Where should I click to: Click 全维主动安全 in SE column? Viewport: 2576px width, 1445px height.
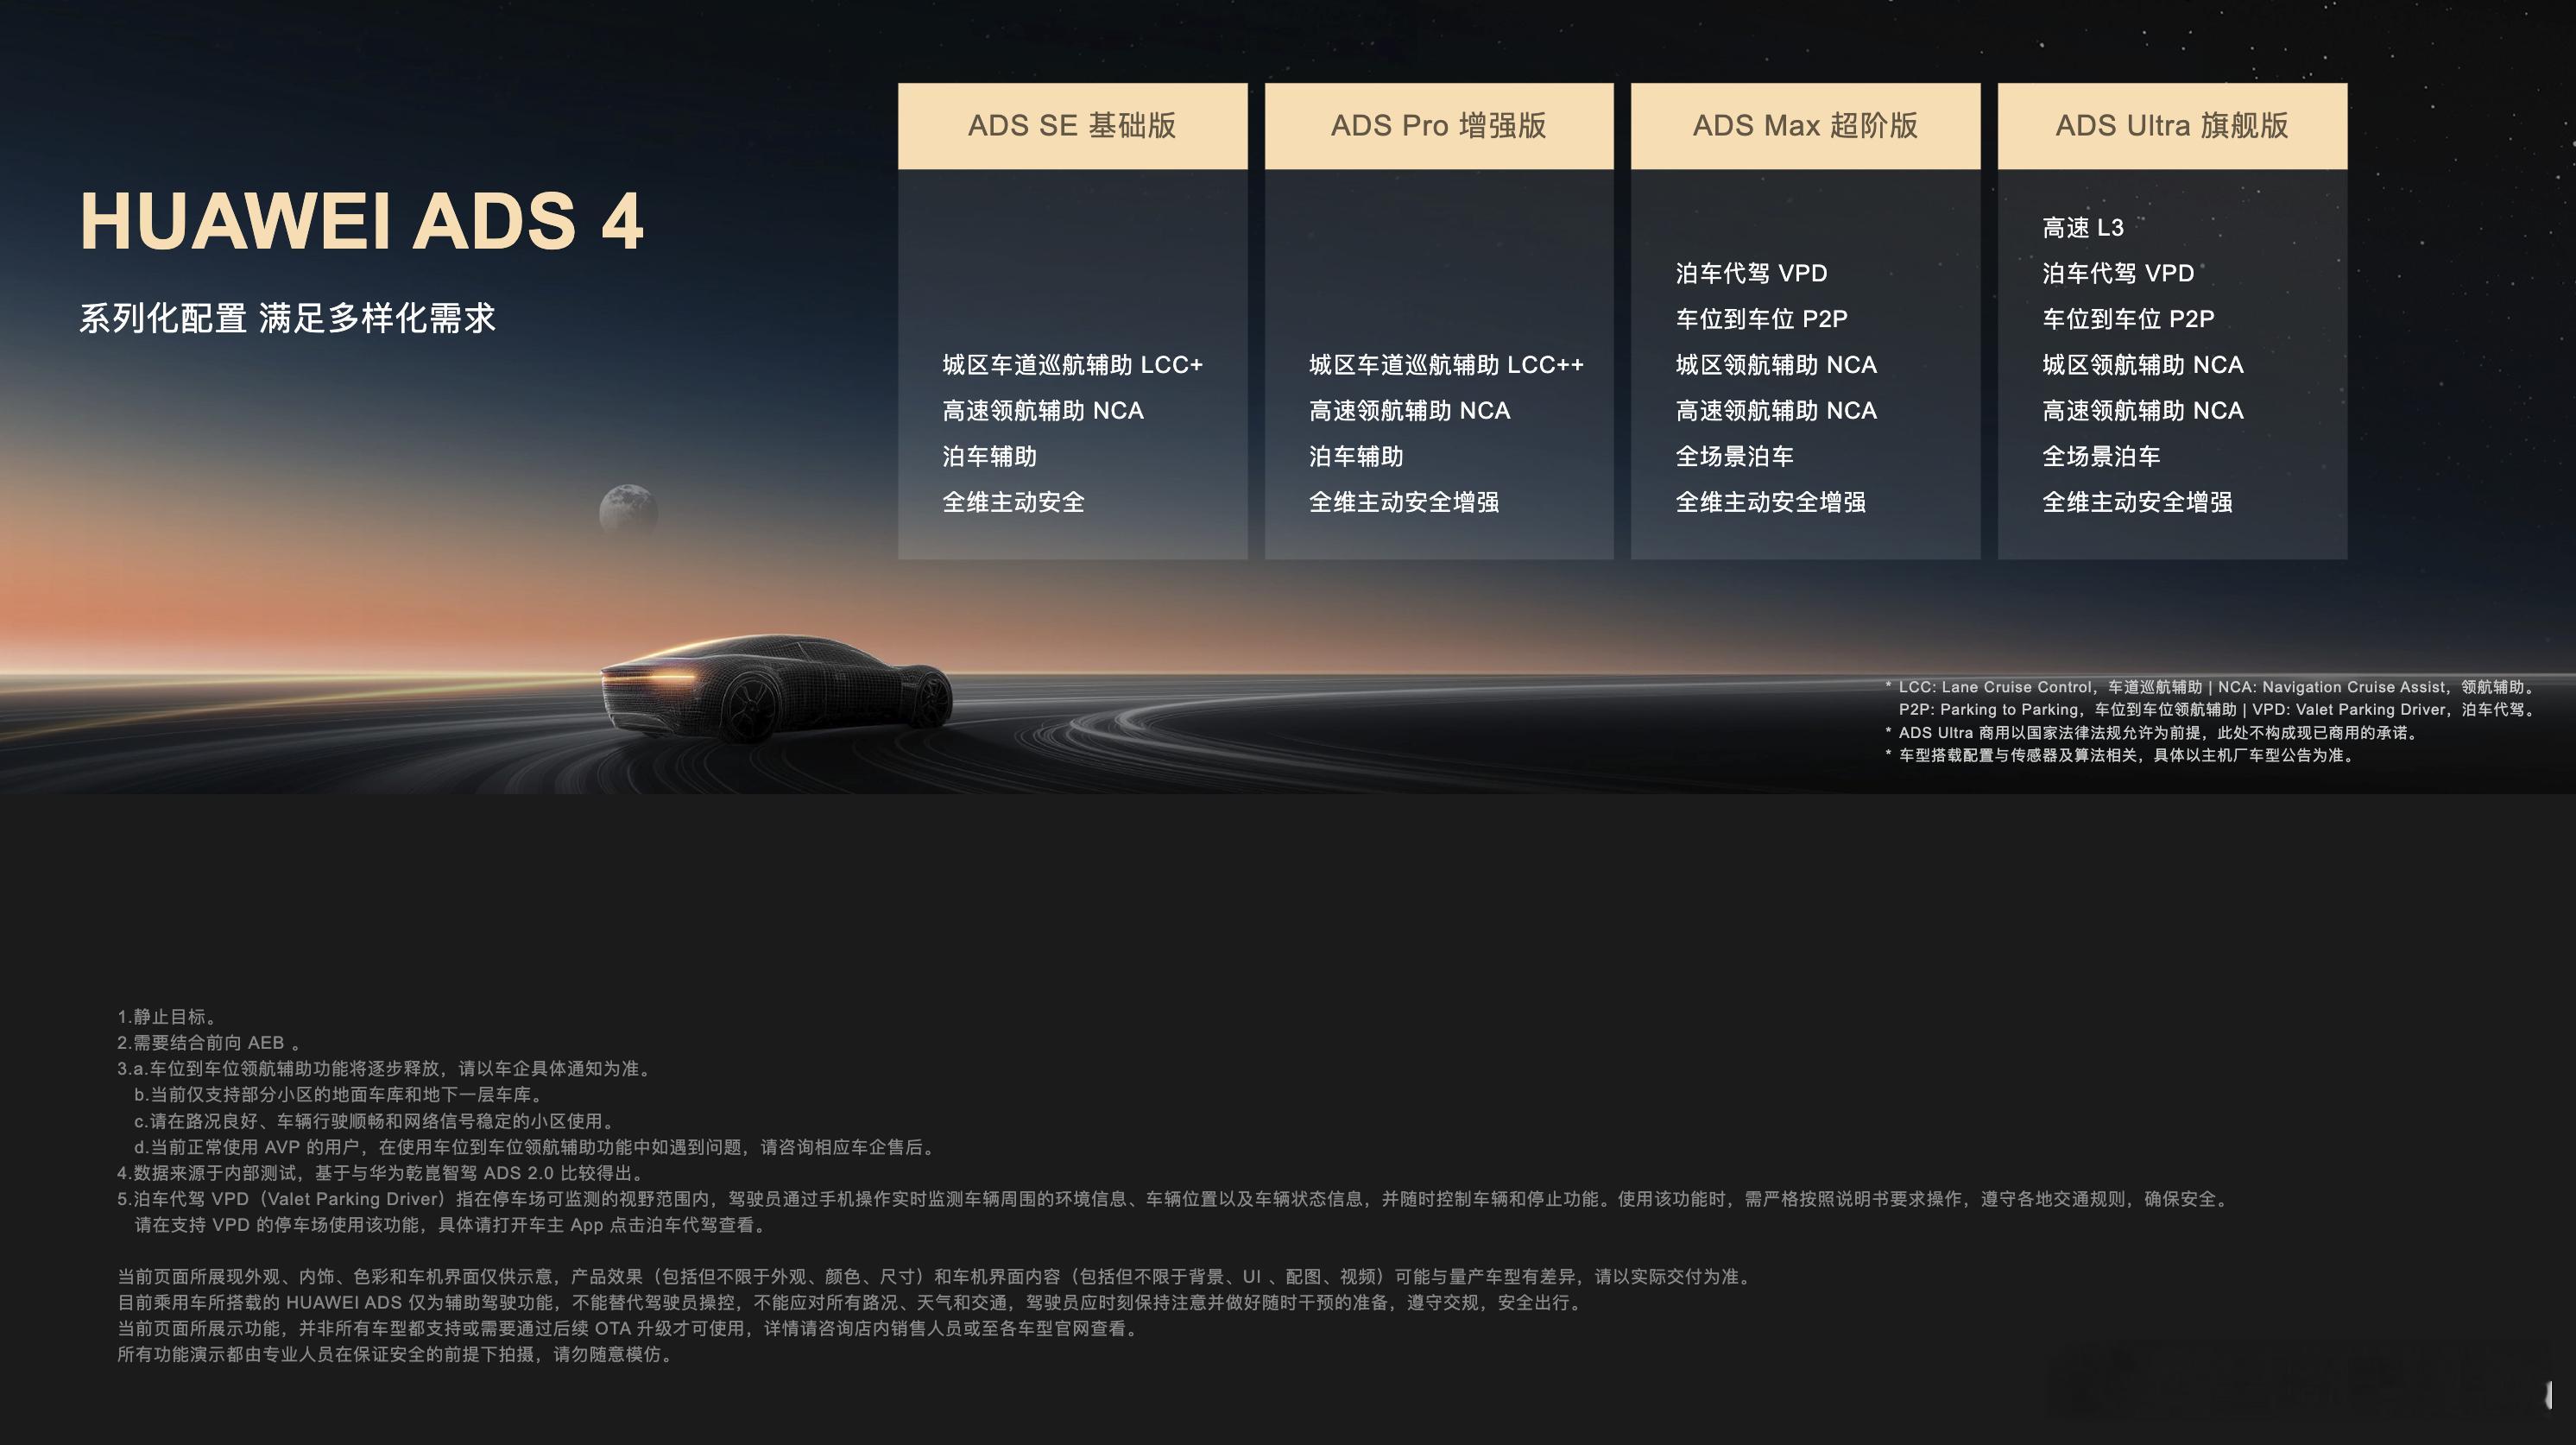pos(1013,502)
